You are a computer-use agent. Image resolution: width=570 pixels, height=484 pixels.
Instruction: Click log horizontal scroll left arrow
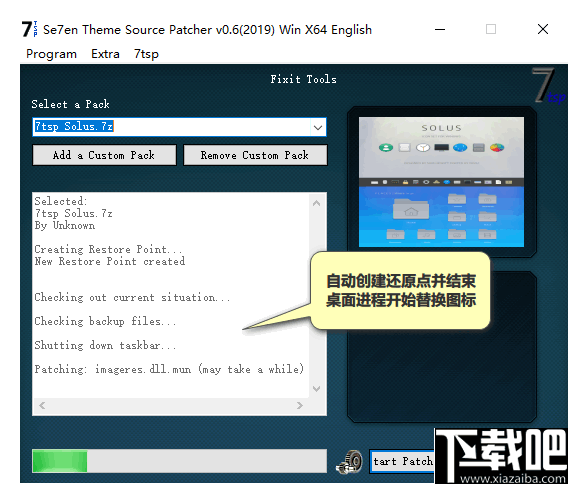click(x=42, y=405)
